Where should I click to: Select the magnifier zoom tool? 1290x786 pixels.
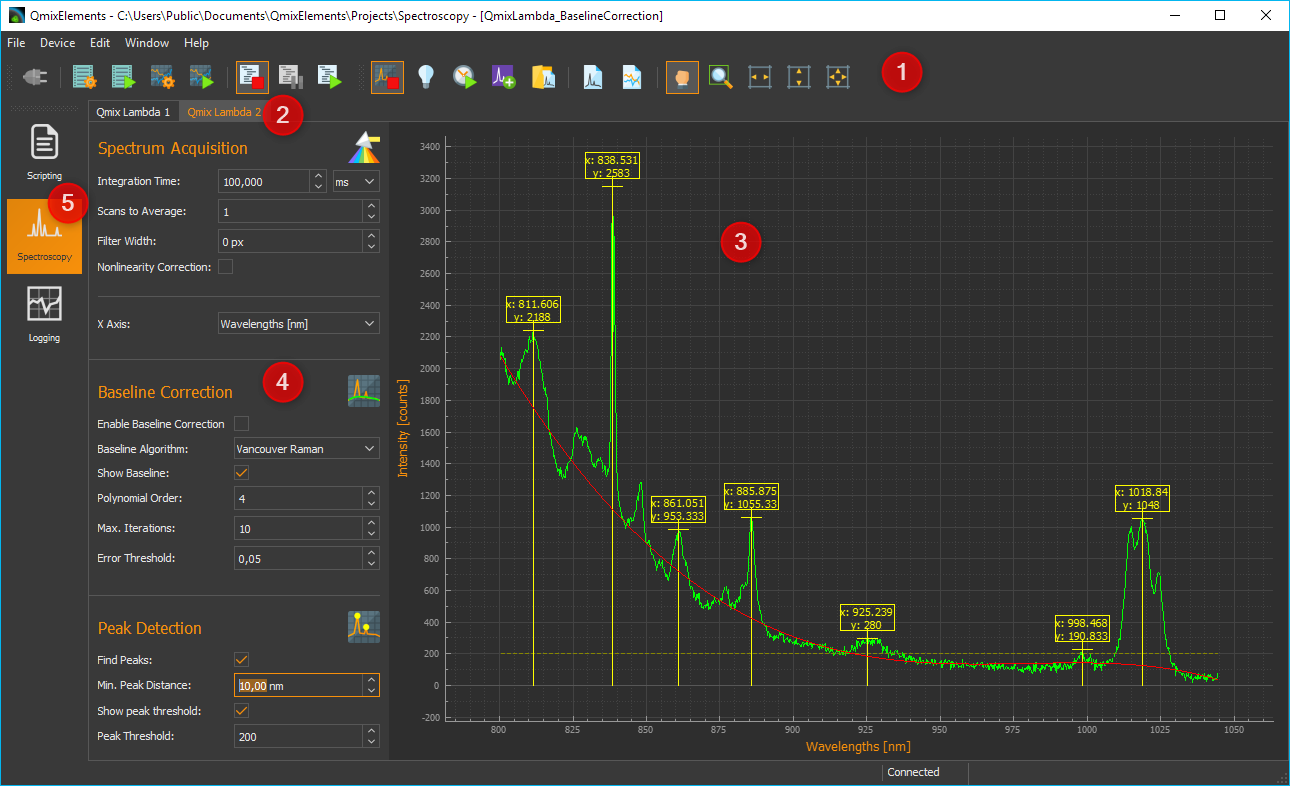(x=720, y=77)
